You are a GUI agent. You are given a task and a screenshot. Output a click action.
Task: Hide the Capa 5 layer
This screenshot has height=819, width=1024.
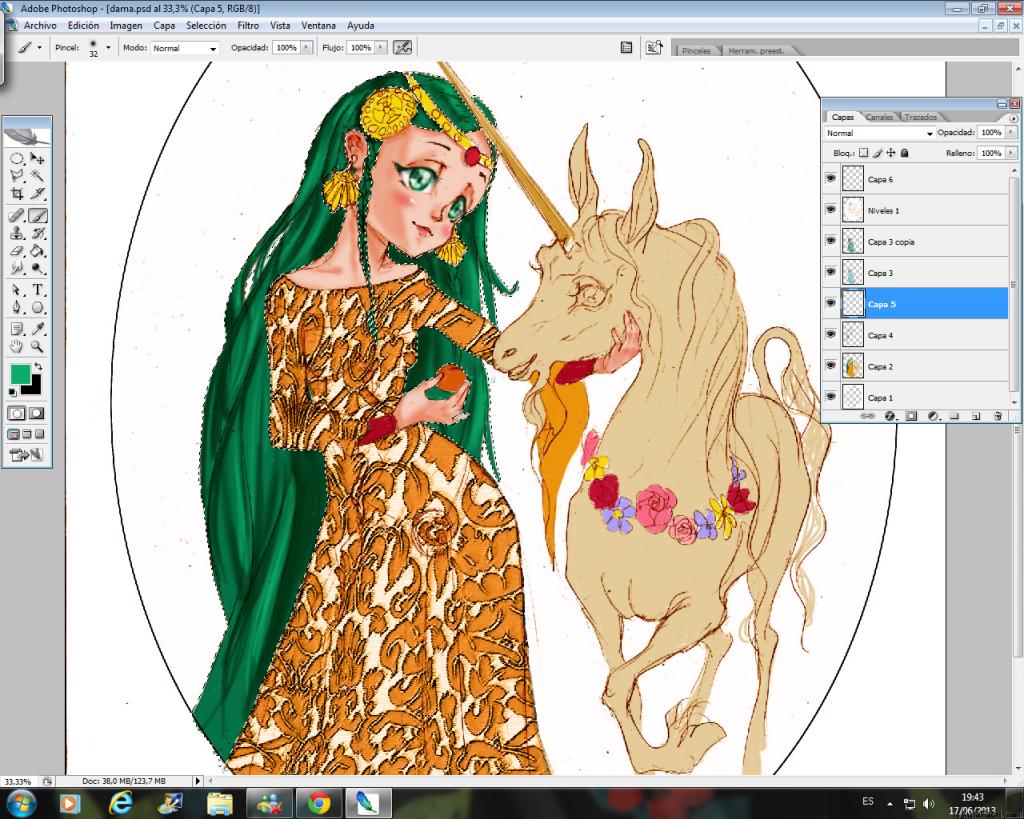831,303
